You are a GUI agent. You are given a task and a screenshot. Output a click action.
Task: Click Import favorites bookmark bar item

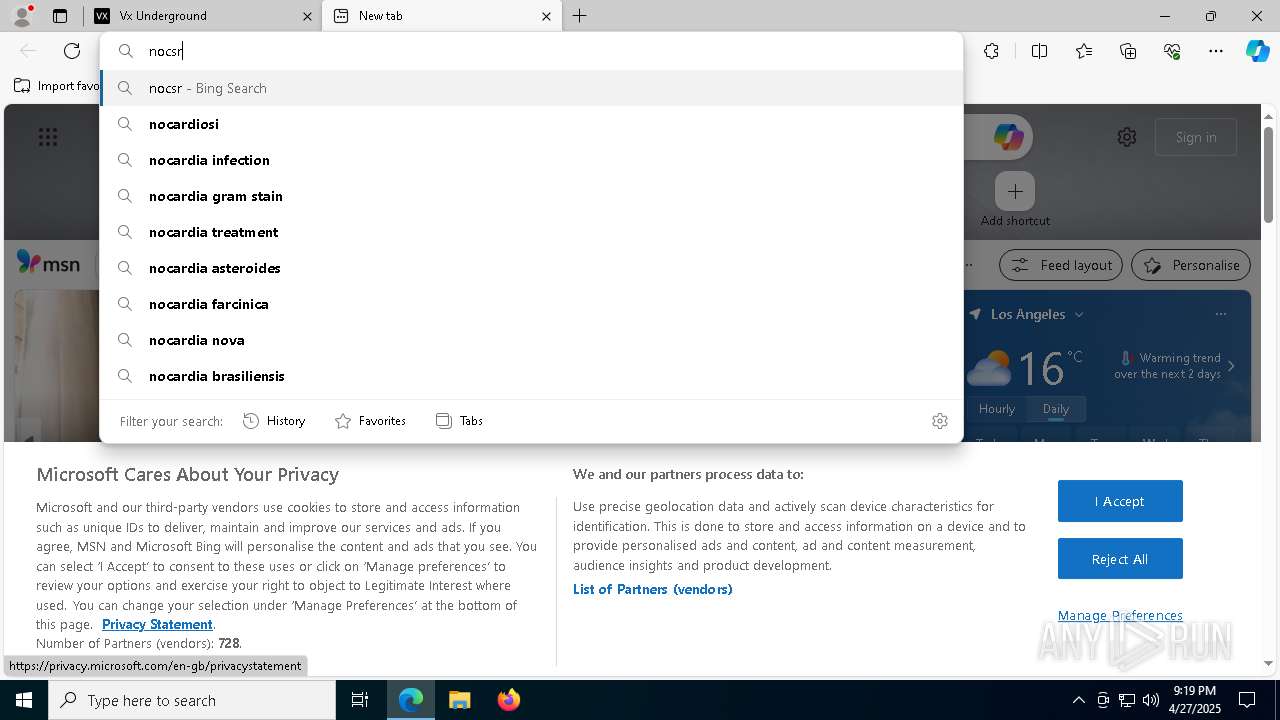coord(57,86)
